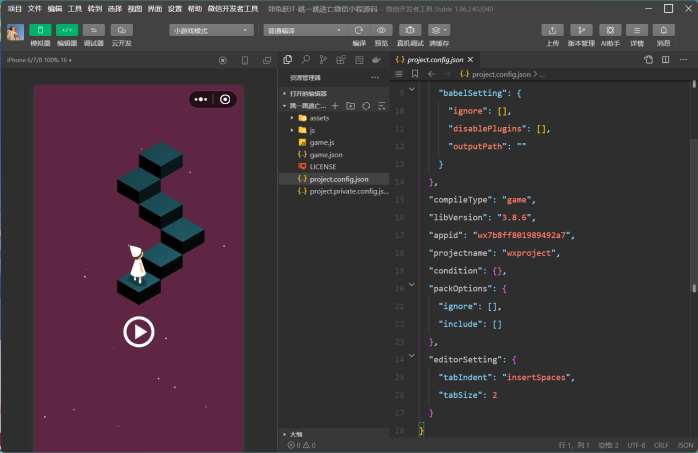
Task: Open the upload icon in toolbar
Action: click(x=553, y=30)
